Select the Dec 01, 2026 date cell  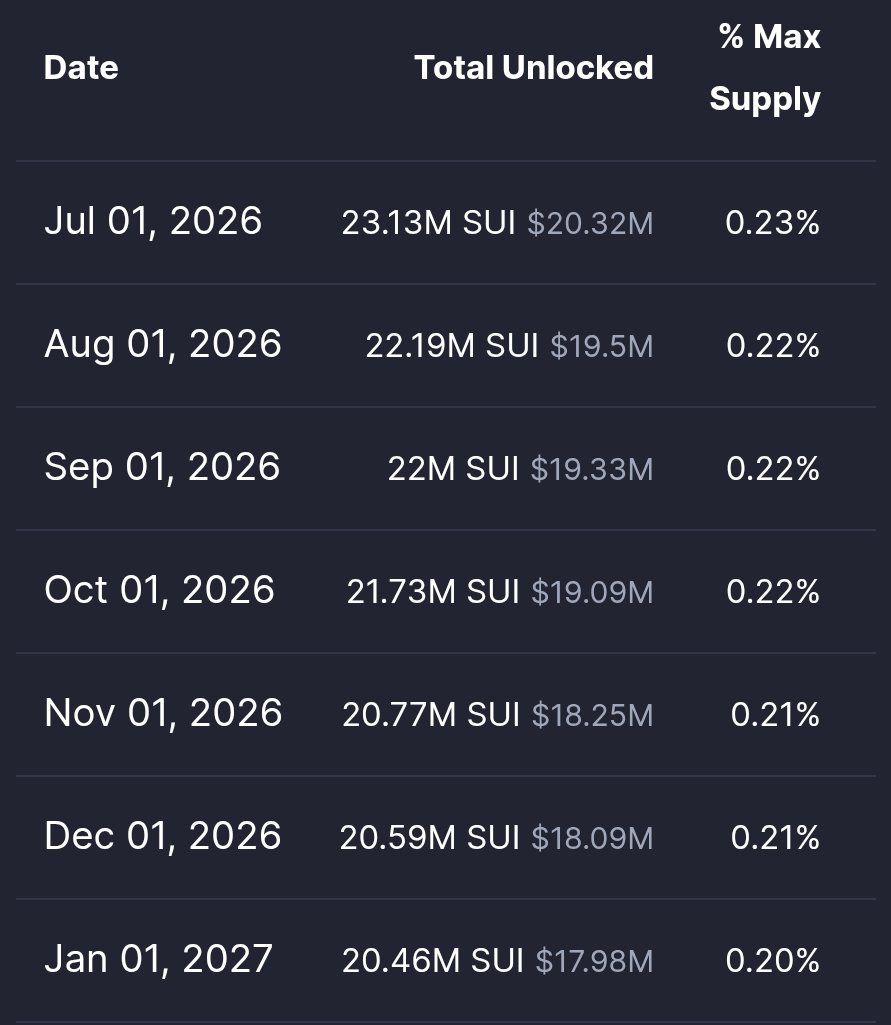tap(163, 836)
